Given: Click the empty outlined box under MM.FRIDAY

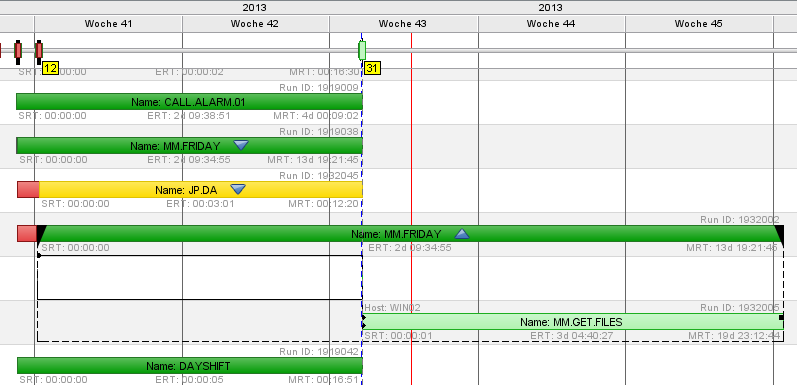Looking at the screenshot, I should tap(200, 277).
